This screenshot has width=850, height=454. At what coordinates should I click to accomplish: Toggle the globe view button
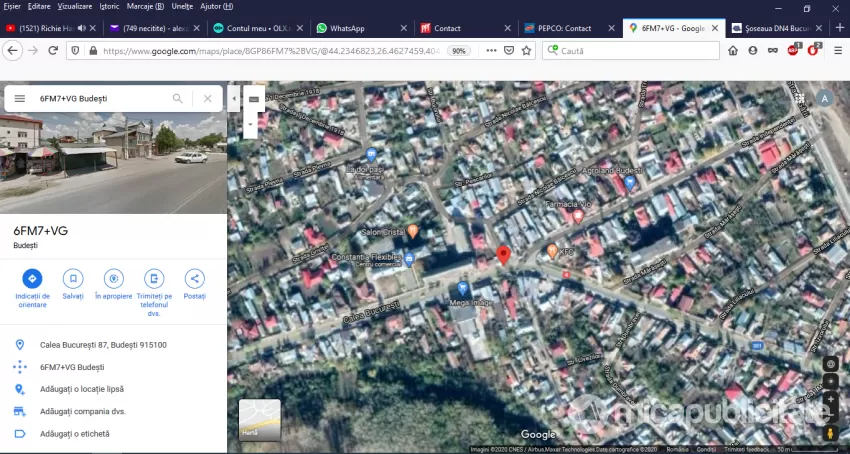(830, 364)
